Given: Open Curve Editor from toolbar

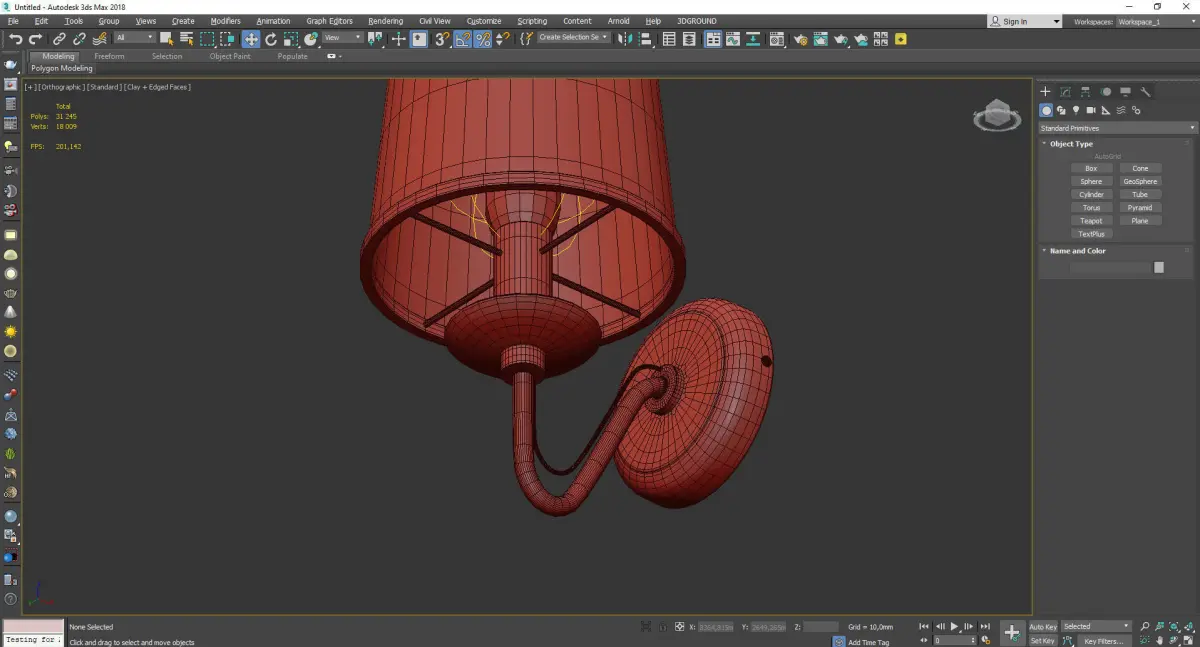Looking at the screenshot, I should (733, 39).
